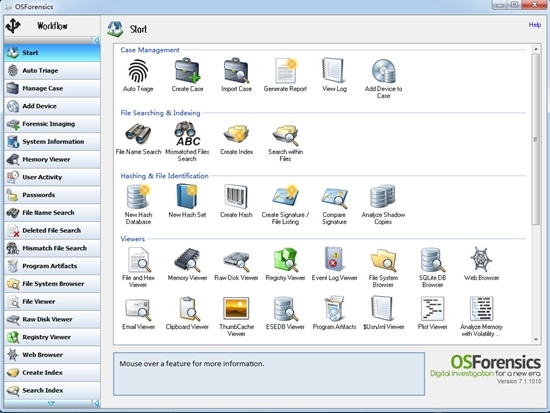
Task: Choose Mismatch File Search in sidebar
Action: [52, 248]
